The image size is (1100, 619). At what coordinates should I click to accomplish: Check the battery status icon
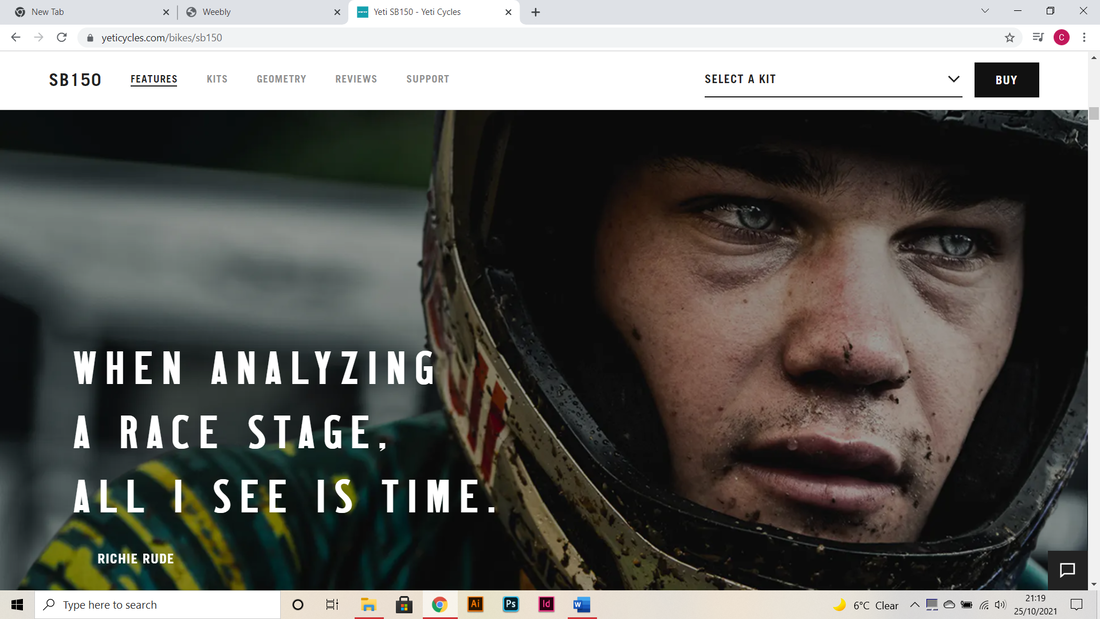(x=967, y=604)
